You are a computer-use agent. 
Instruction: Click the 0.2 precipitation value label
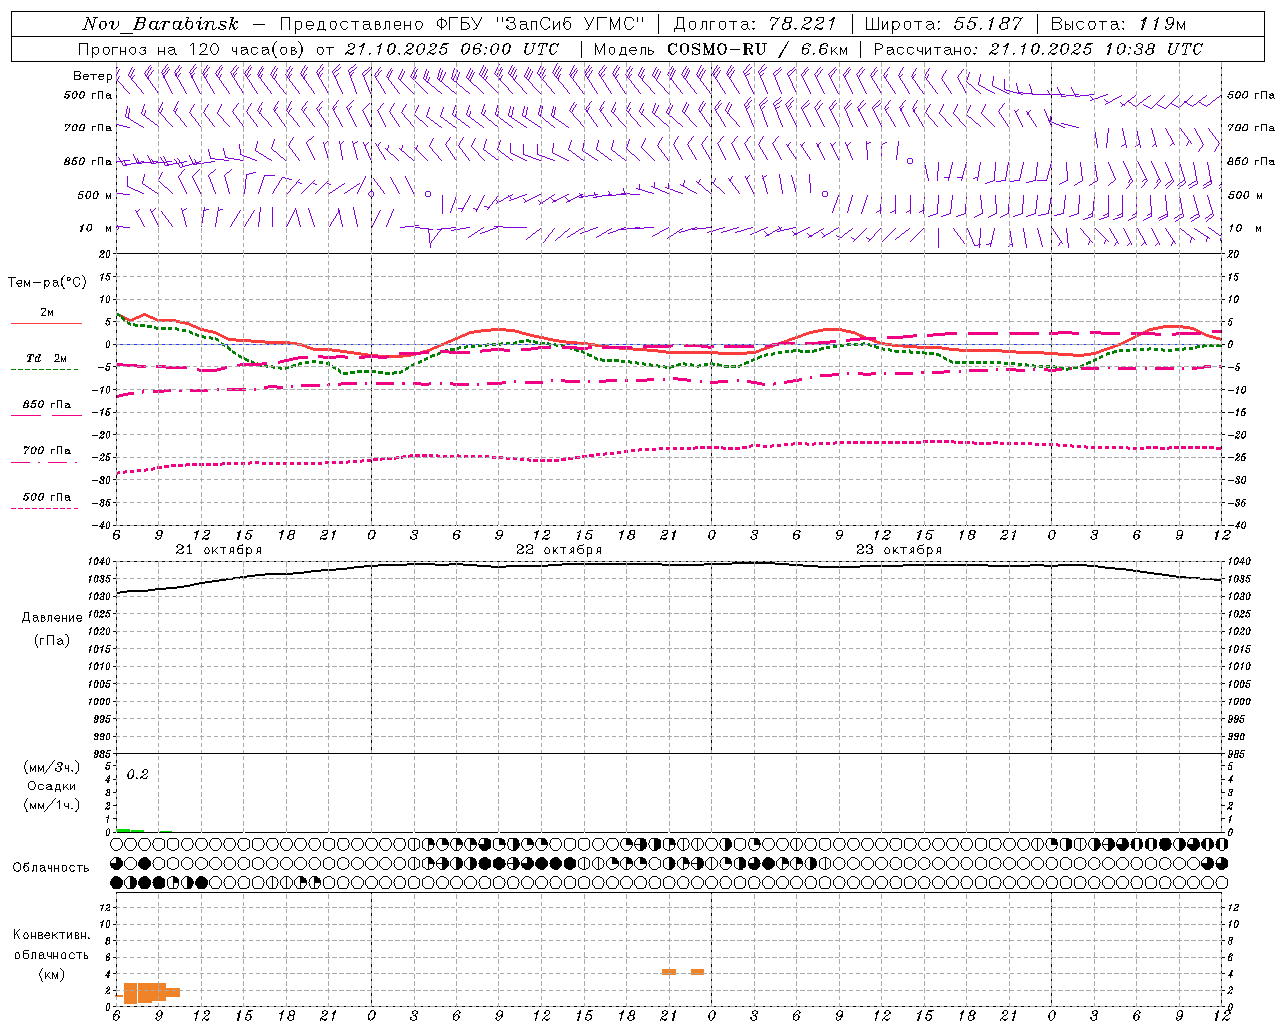point(137,774)
